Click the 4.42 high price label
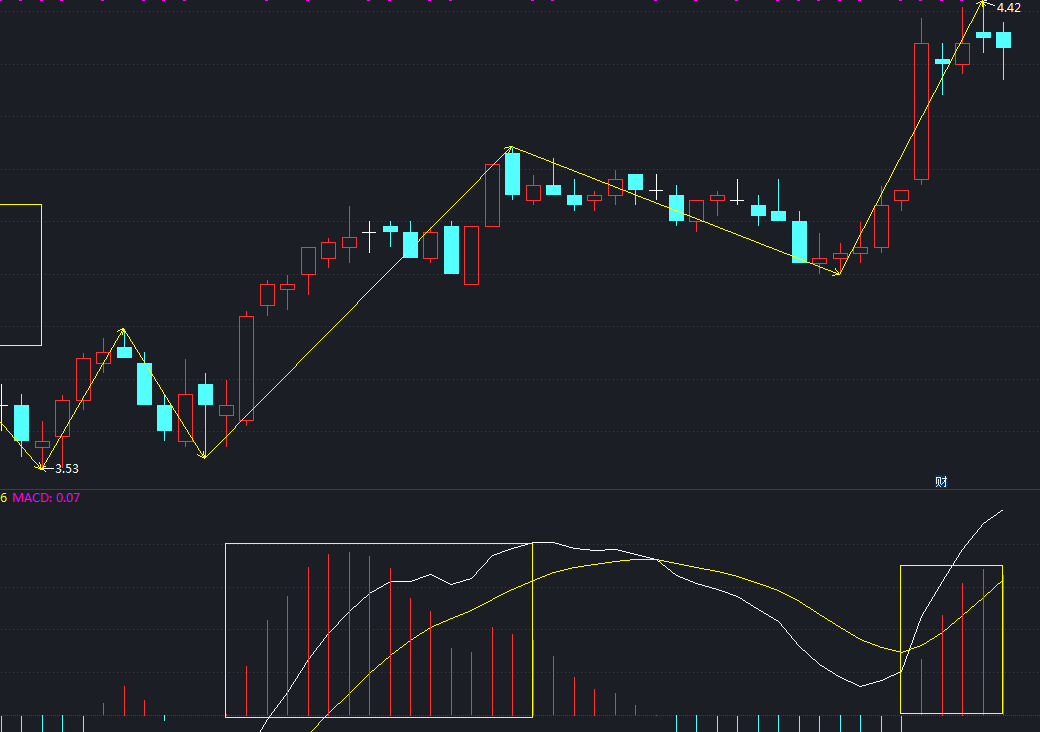 pyautogui.click(x=1009, y=8)
